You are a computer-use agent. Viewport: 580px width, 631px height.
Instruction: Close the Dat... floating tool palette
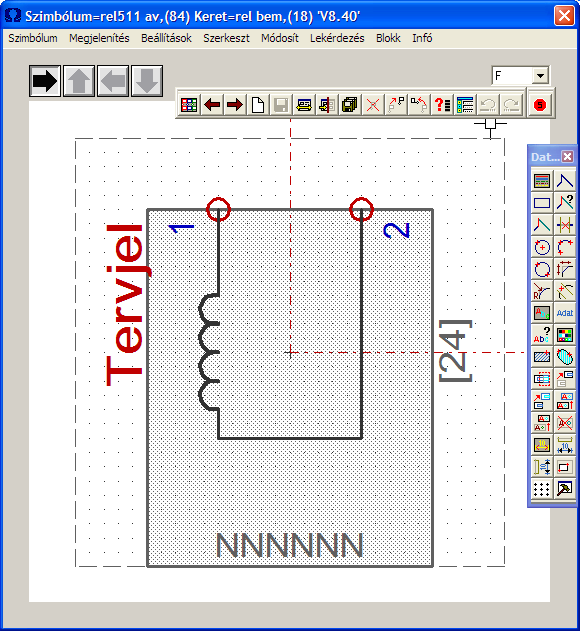[568, 157]
